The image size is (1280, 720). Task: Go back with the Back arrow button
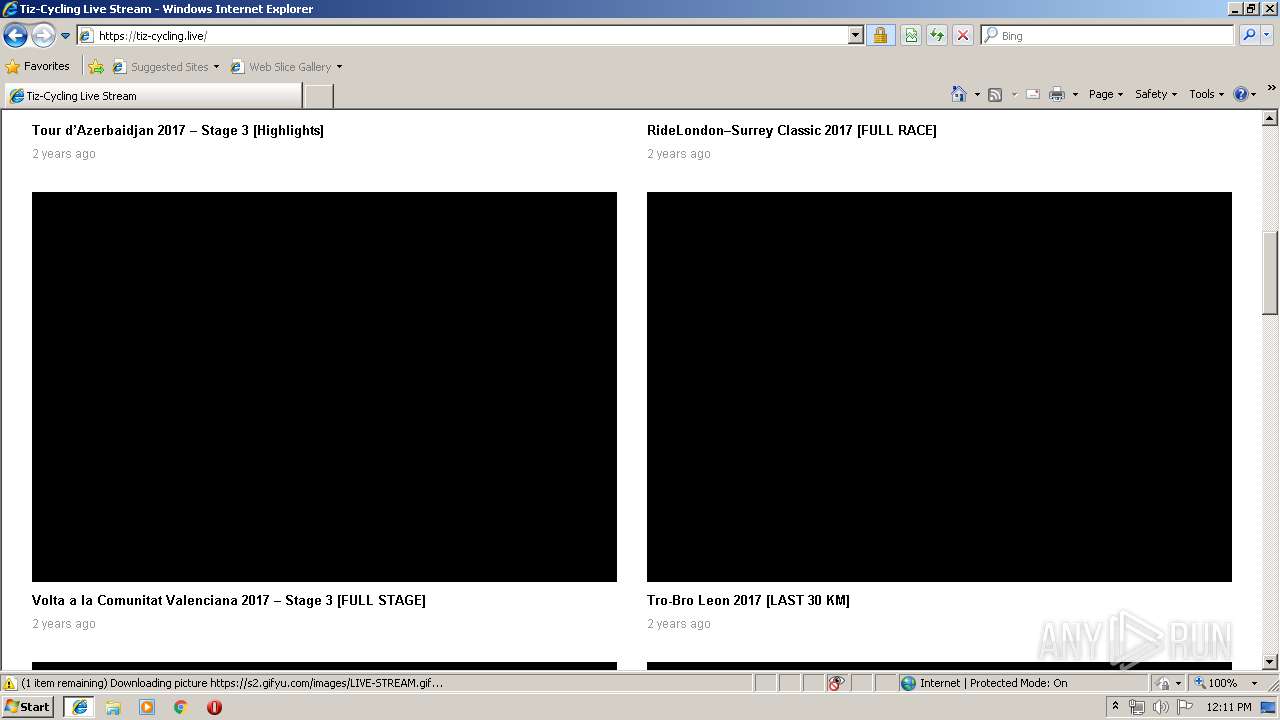(x=15, y=36)
